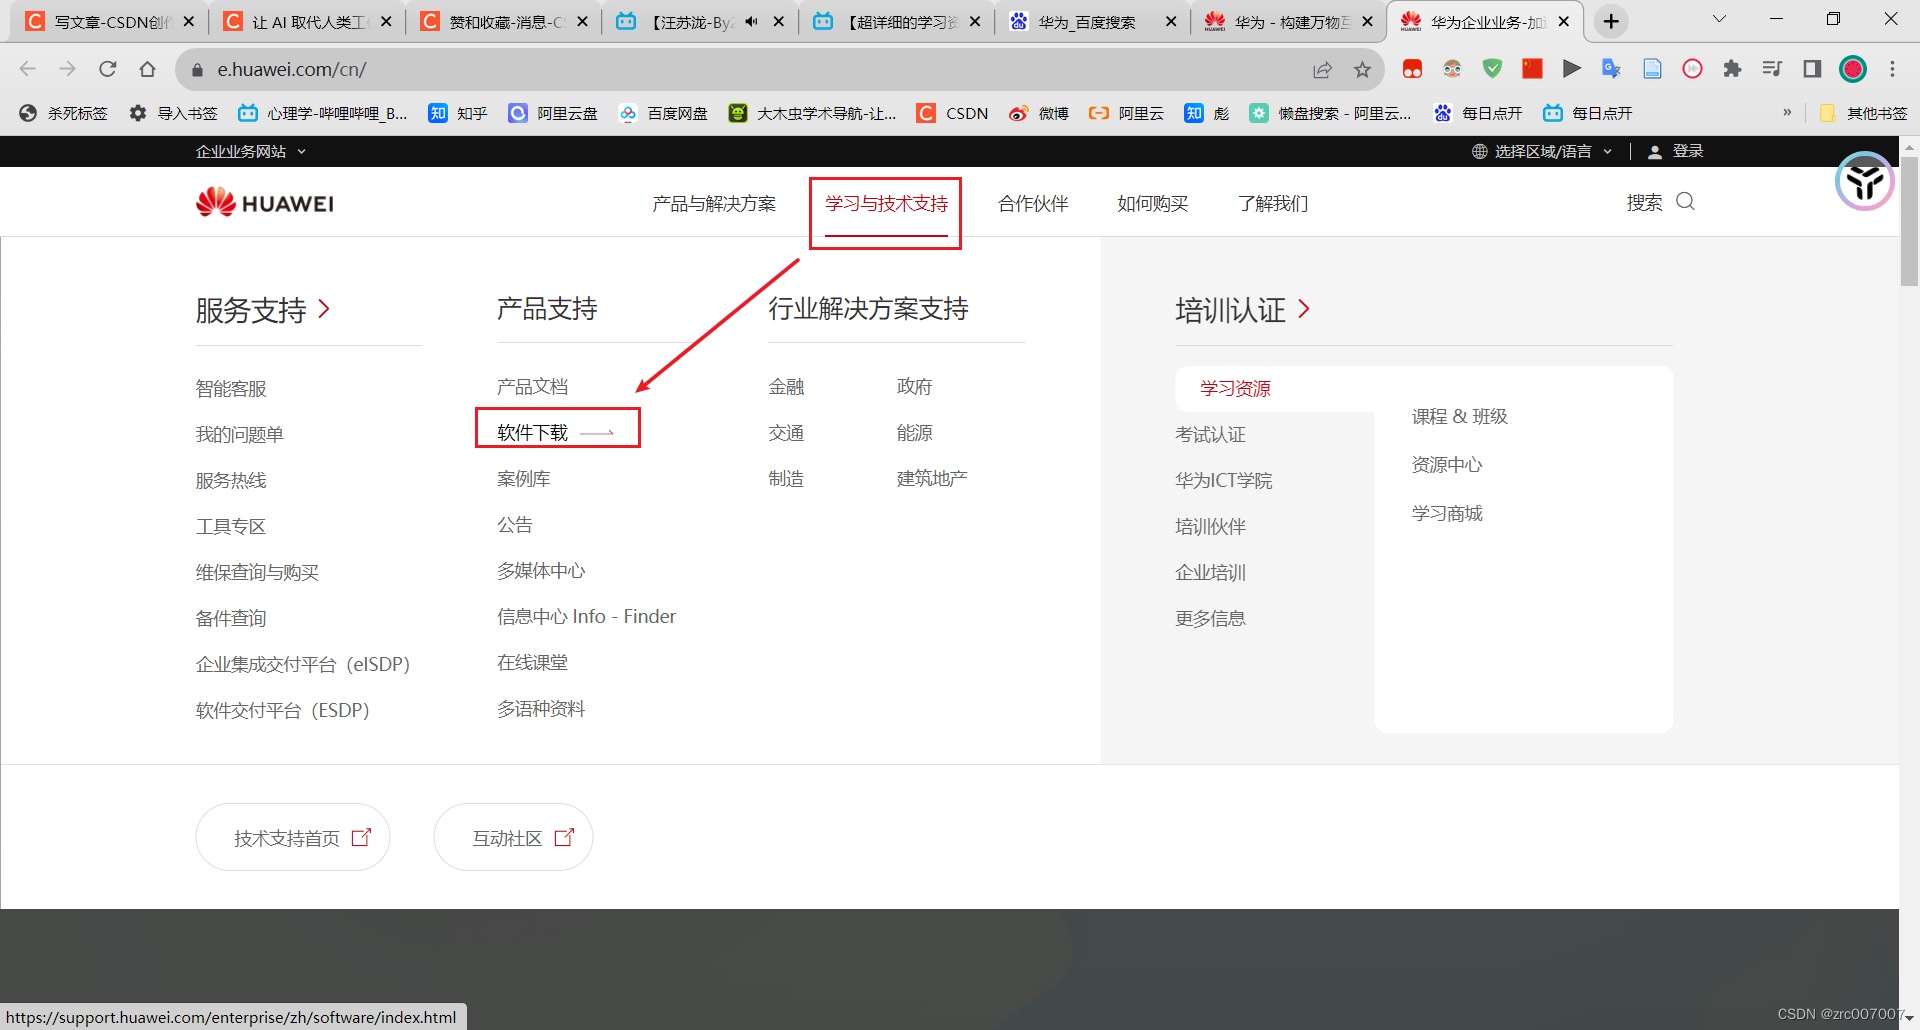Click the Google Translate extension icon

(x=1611, y=69)
